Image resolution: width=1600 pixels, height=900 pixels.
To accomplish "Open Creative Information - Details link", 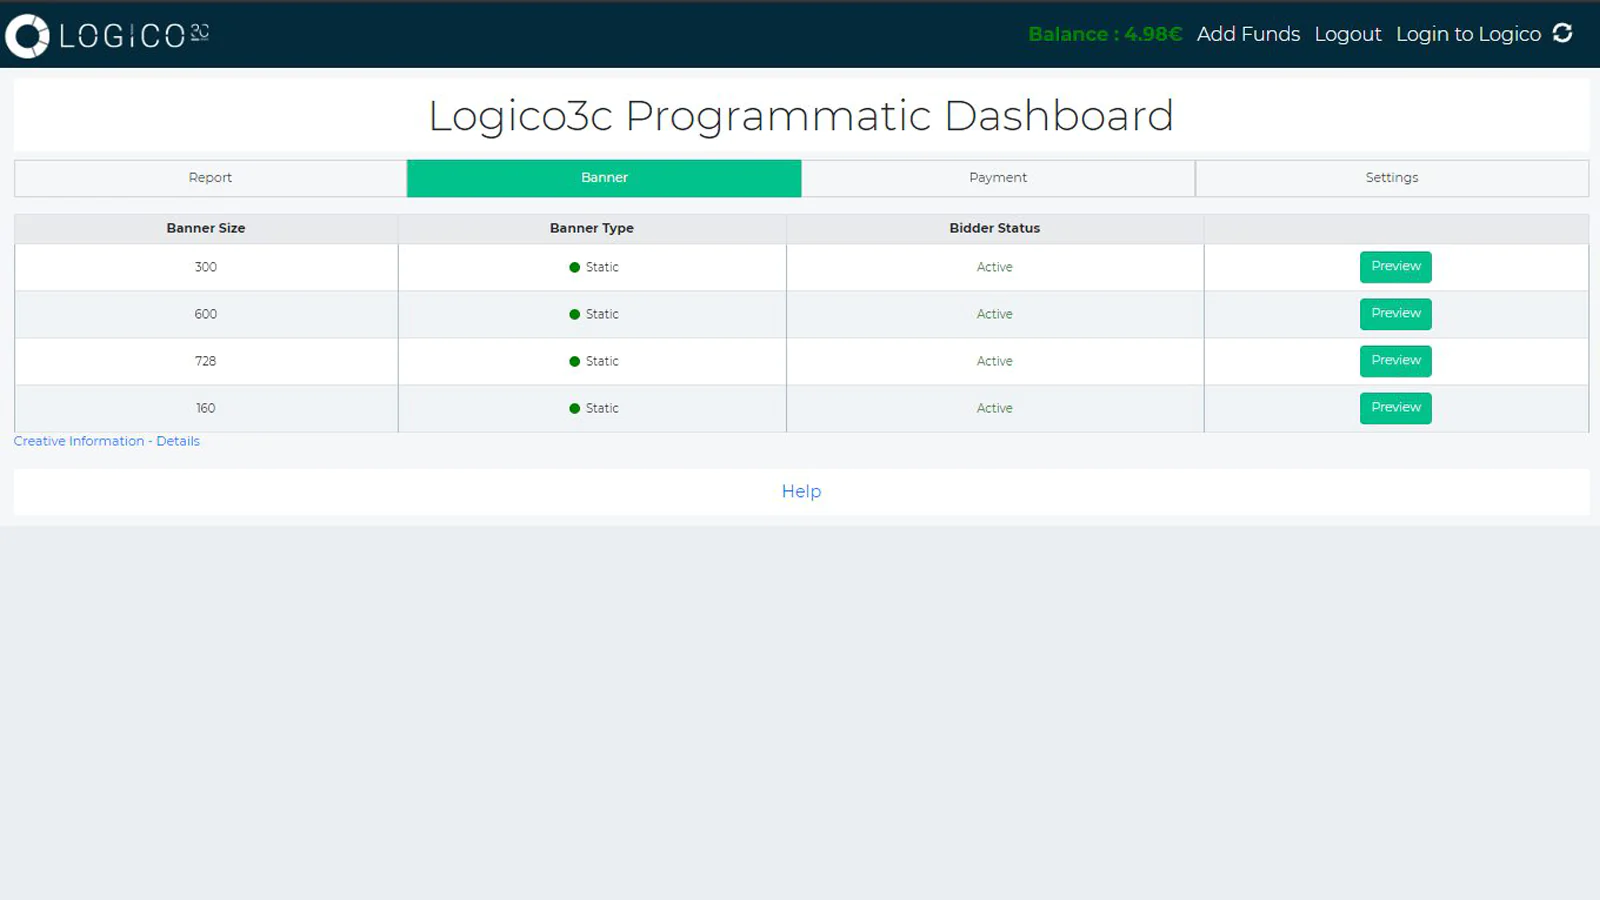I will pyautogui.click(x=107, y=441).
